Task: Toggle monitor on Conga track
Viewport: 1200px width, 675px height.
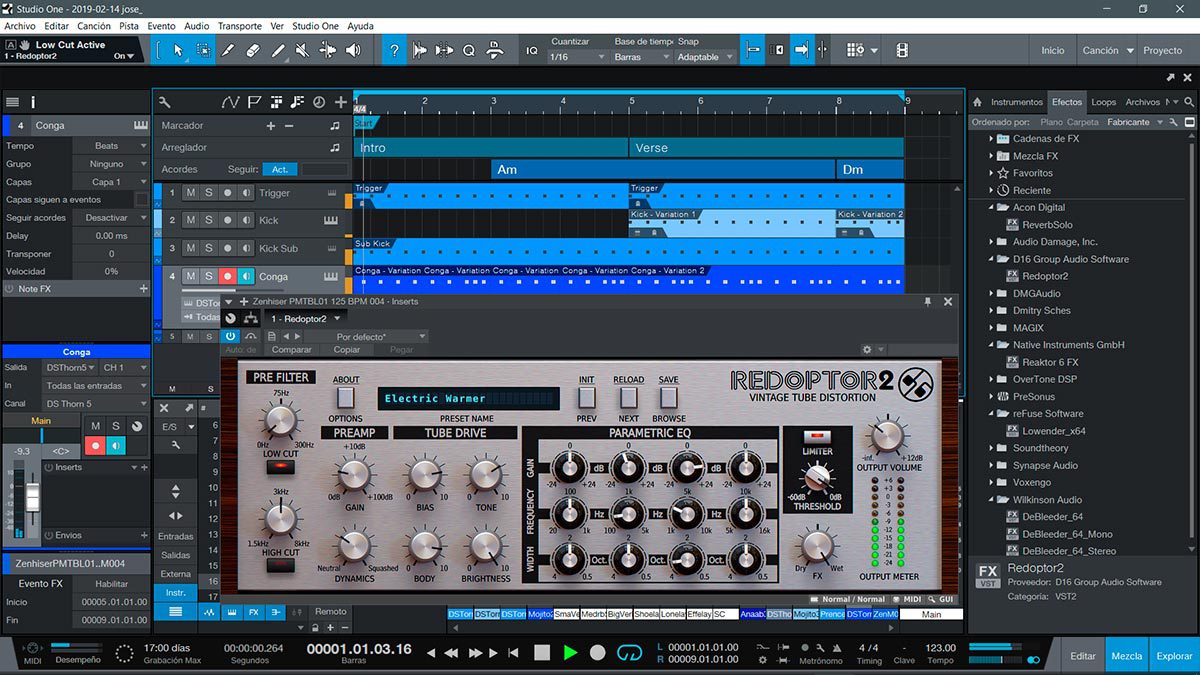Action: click(245, 276)
